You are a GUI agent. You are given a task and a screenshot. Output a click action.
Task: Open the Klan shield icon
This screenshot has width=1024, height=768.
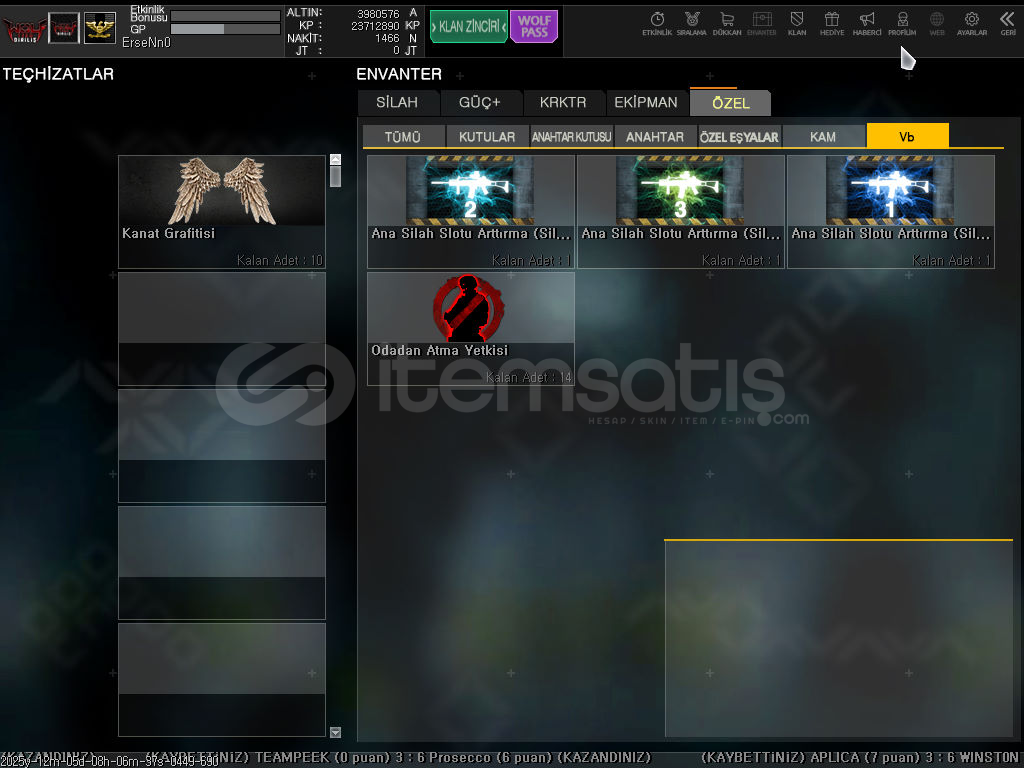tap(797, 23)
